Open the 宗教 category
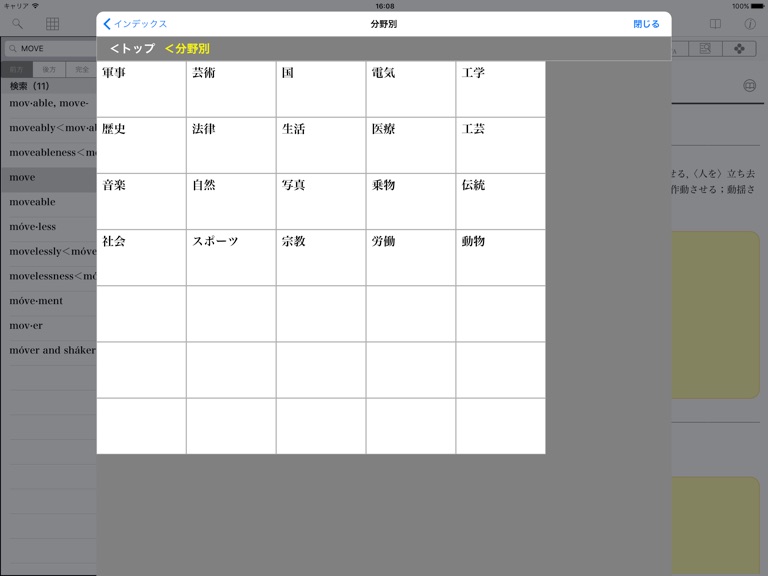The height and width of the screenshot is (576, 768). 321,258
